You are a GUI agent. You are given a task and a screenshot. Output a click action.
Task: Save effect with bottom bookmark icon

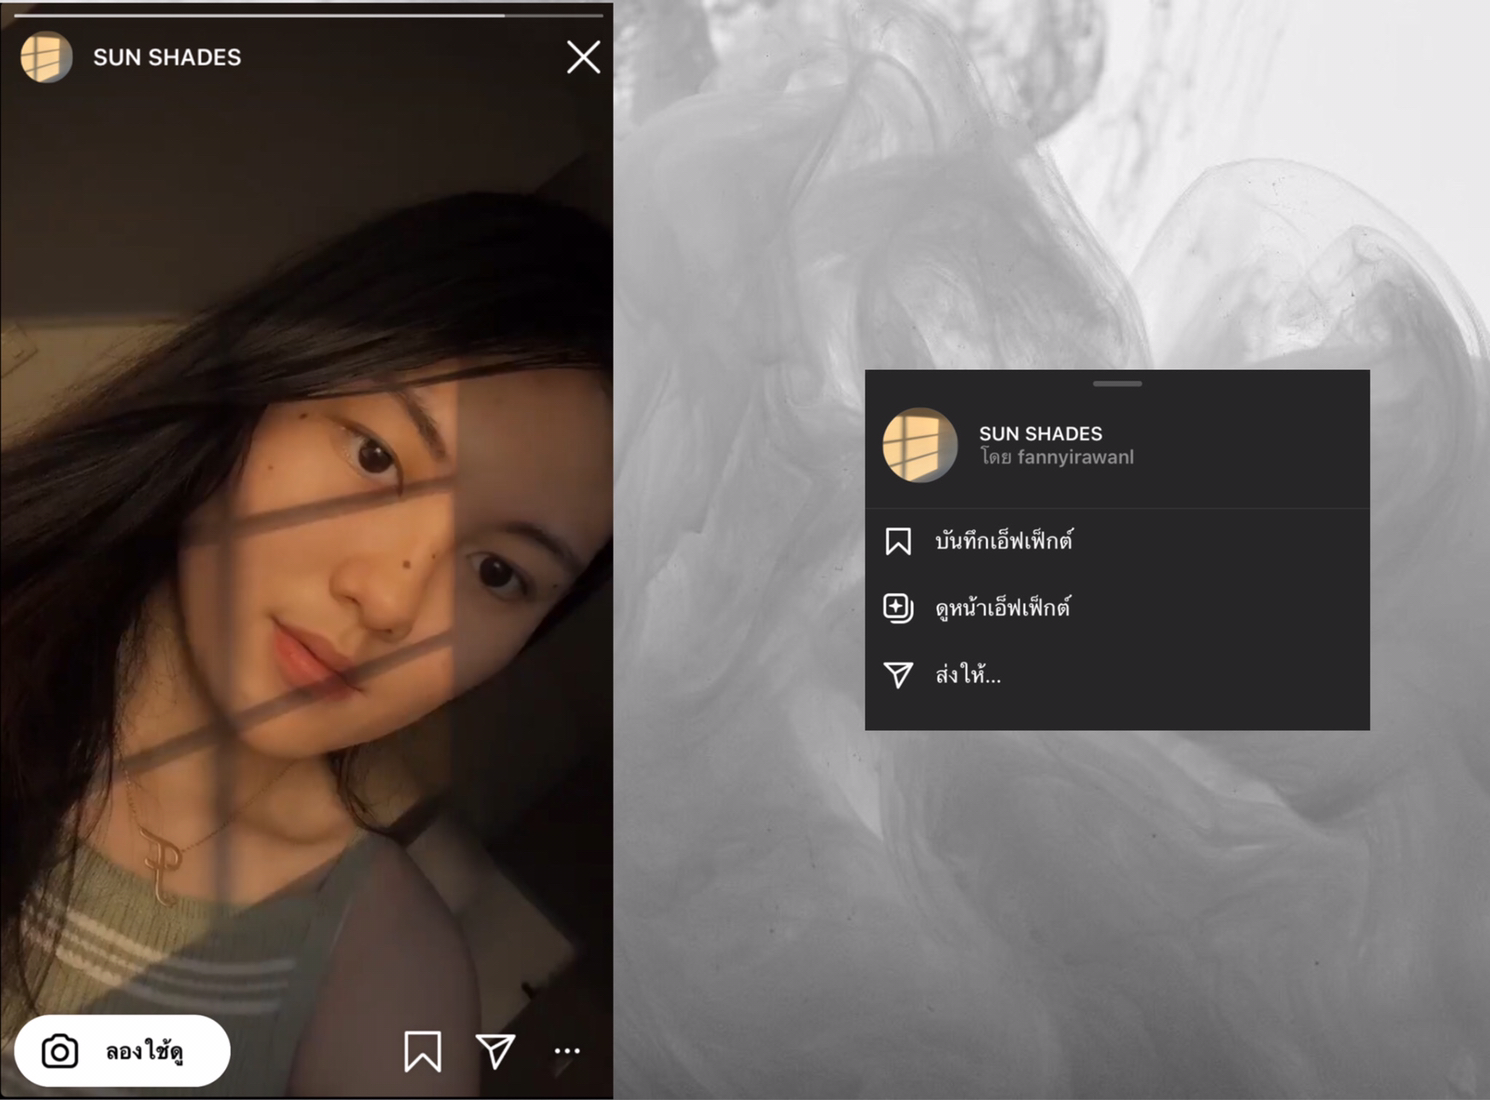pos(422,1051)
